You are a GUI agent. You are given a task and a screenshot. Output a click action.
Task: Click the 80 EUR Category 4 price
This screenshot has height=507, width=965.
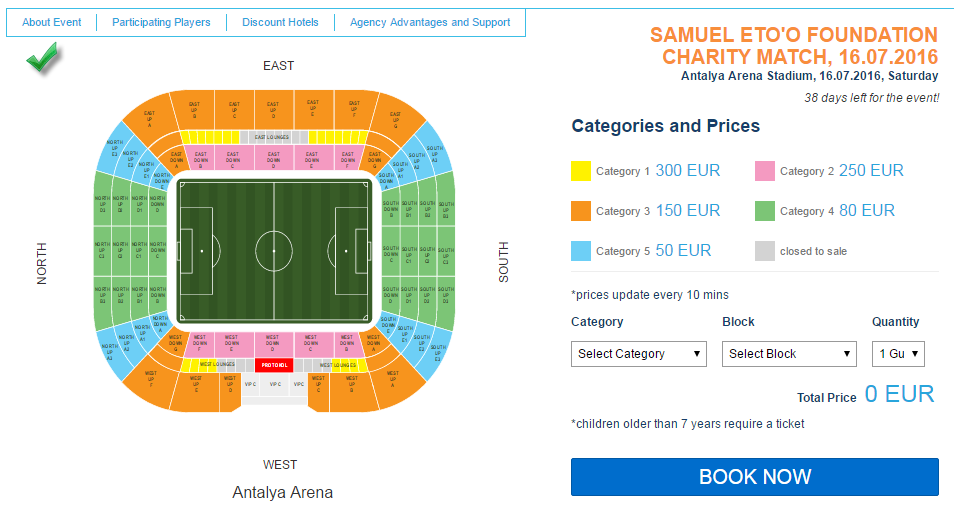867,210
